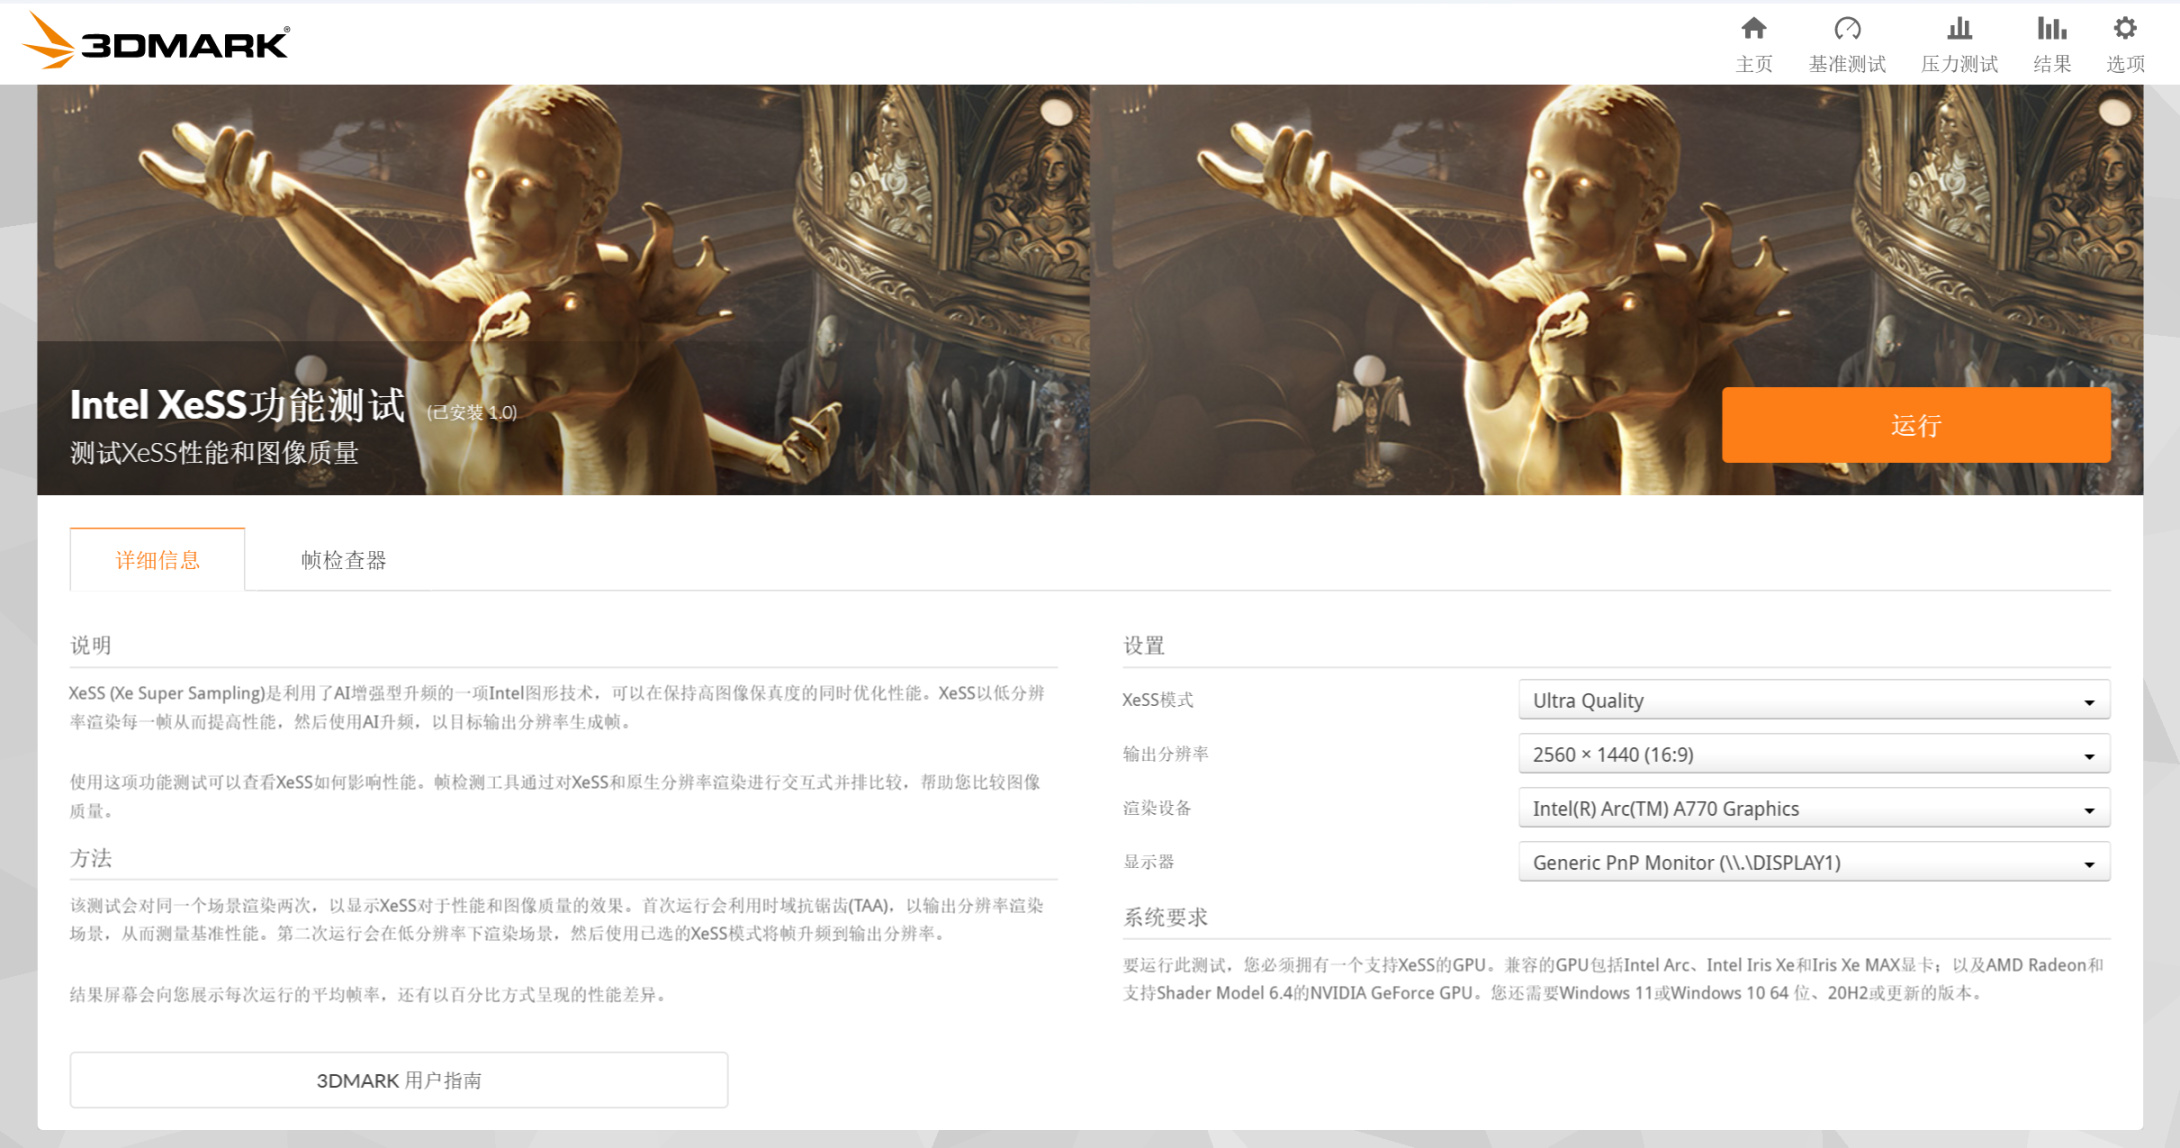Open Benchmarks via speedometer icon
Viewport: 2180px width, 1148px height.
[x=1847, y=28]
